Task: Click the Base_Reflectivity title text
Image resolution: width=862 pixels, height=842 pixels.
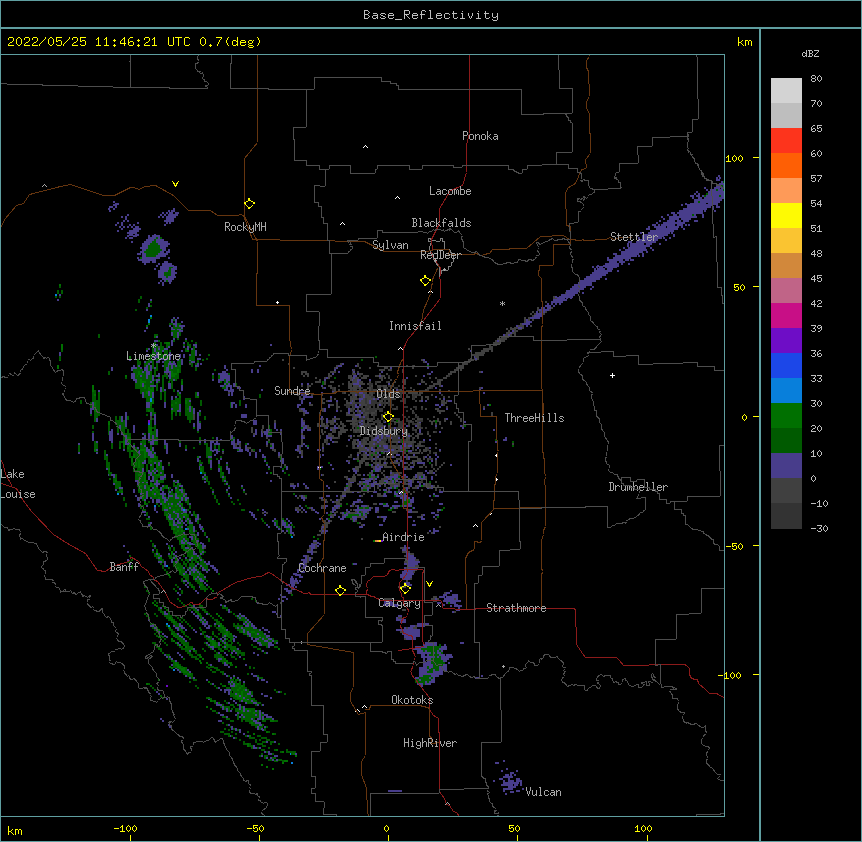Action: (431, 15)
